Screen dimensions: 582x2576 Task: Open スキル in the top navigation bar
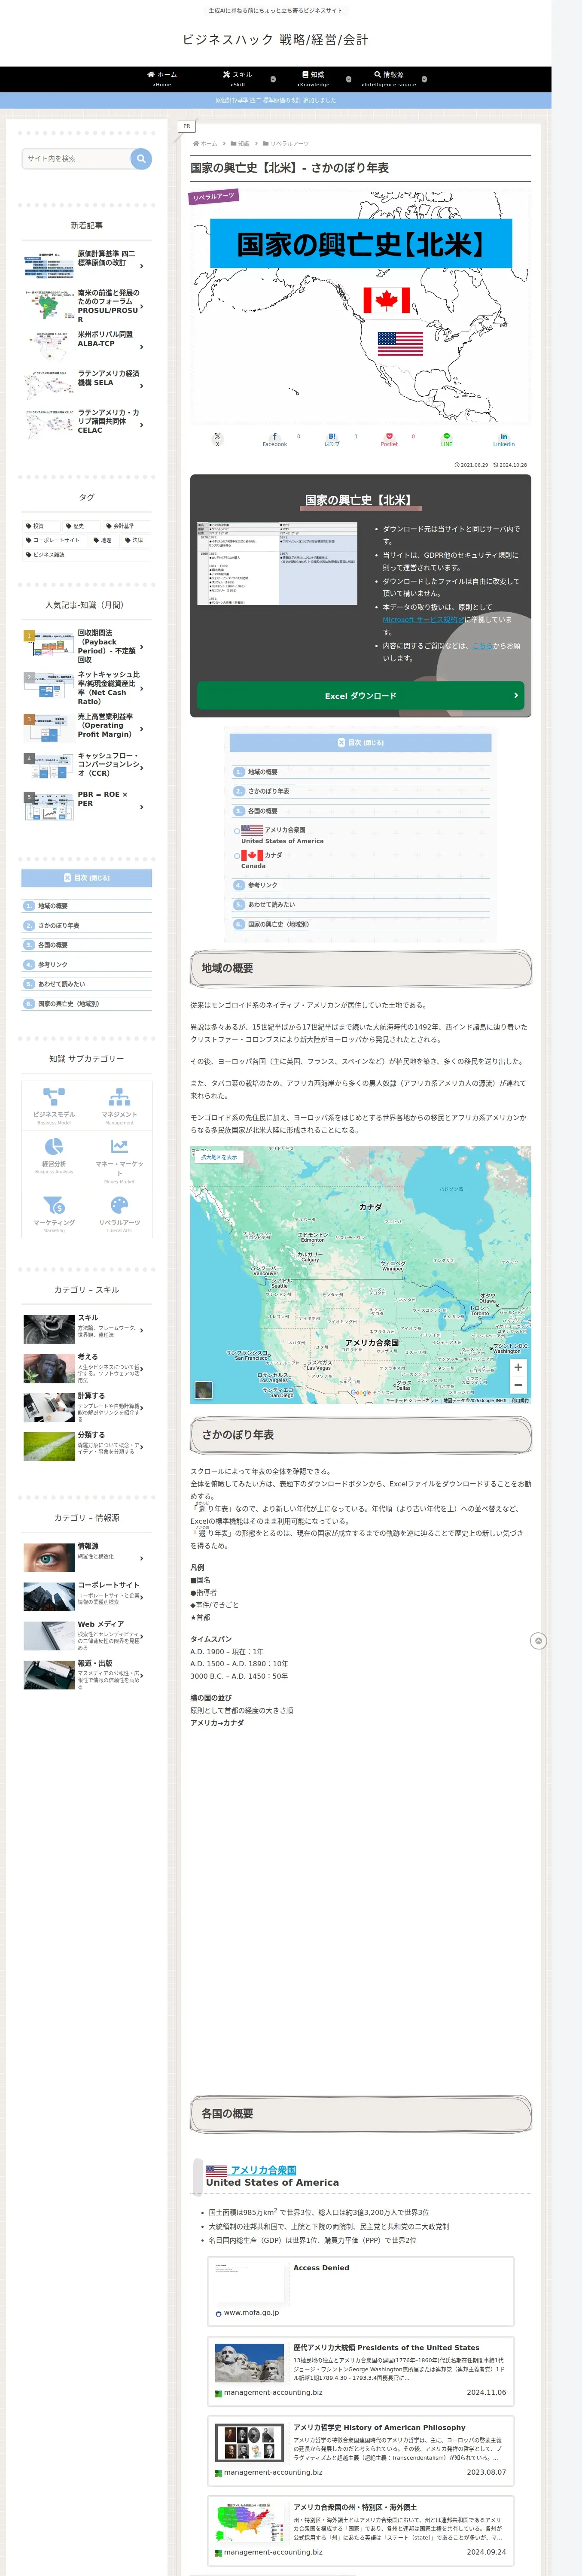(238, 79)
